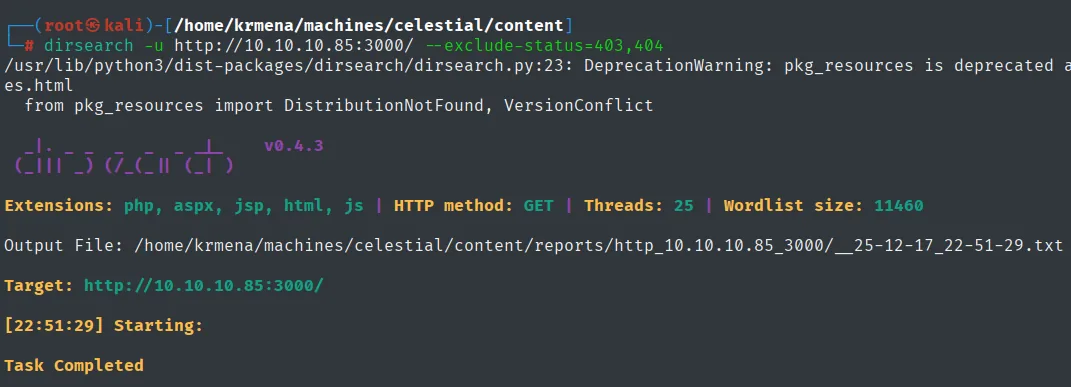Click the Starting: label
The image size is (1071, 387).
(x=158, y=326)
